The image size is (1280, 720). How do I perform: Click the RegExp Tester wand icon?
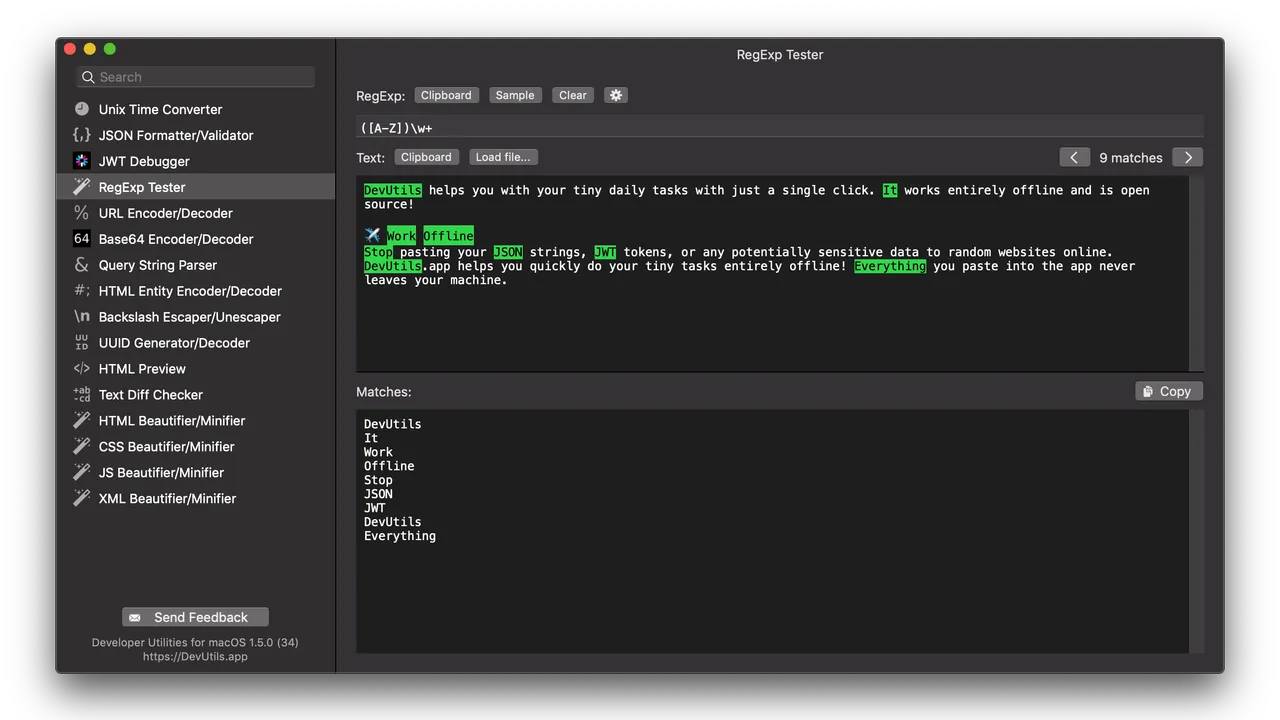(x=82, y=187)
